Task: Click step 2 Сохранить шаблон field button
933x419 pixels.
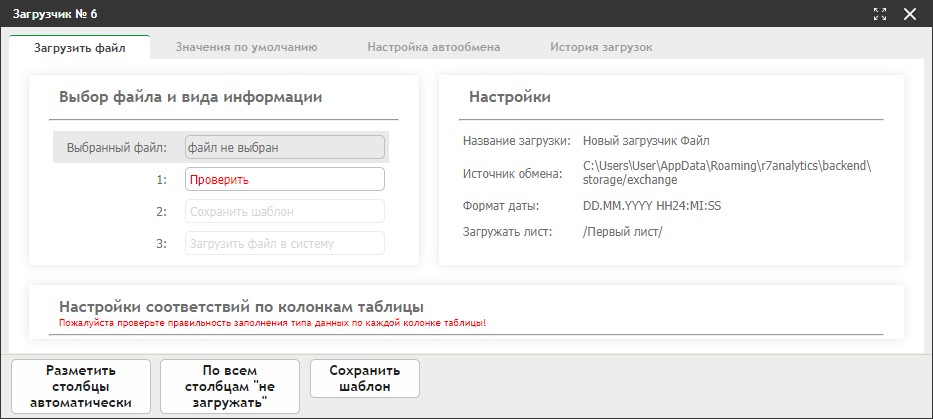Action: point(285,211)
